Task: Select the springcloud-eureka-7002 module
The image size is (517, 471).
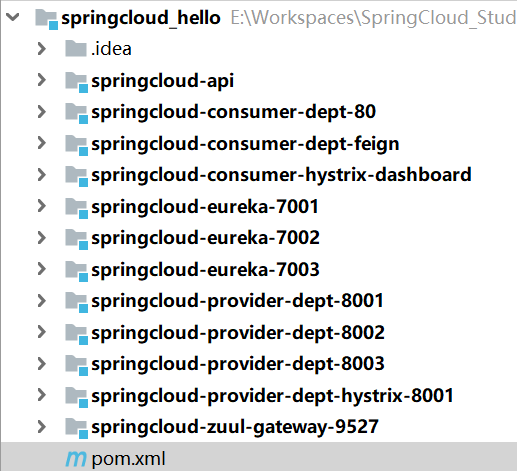Action: (205, 238)
